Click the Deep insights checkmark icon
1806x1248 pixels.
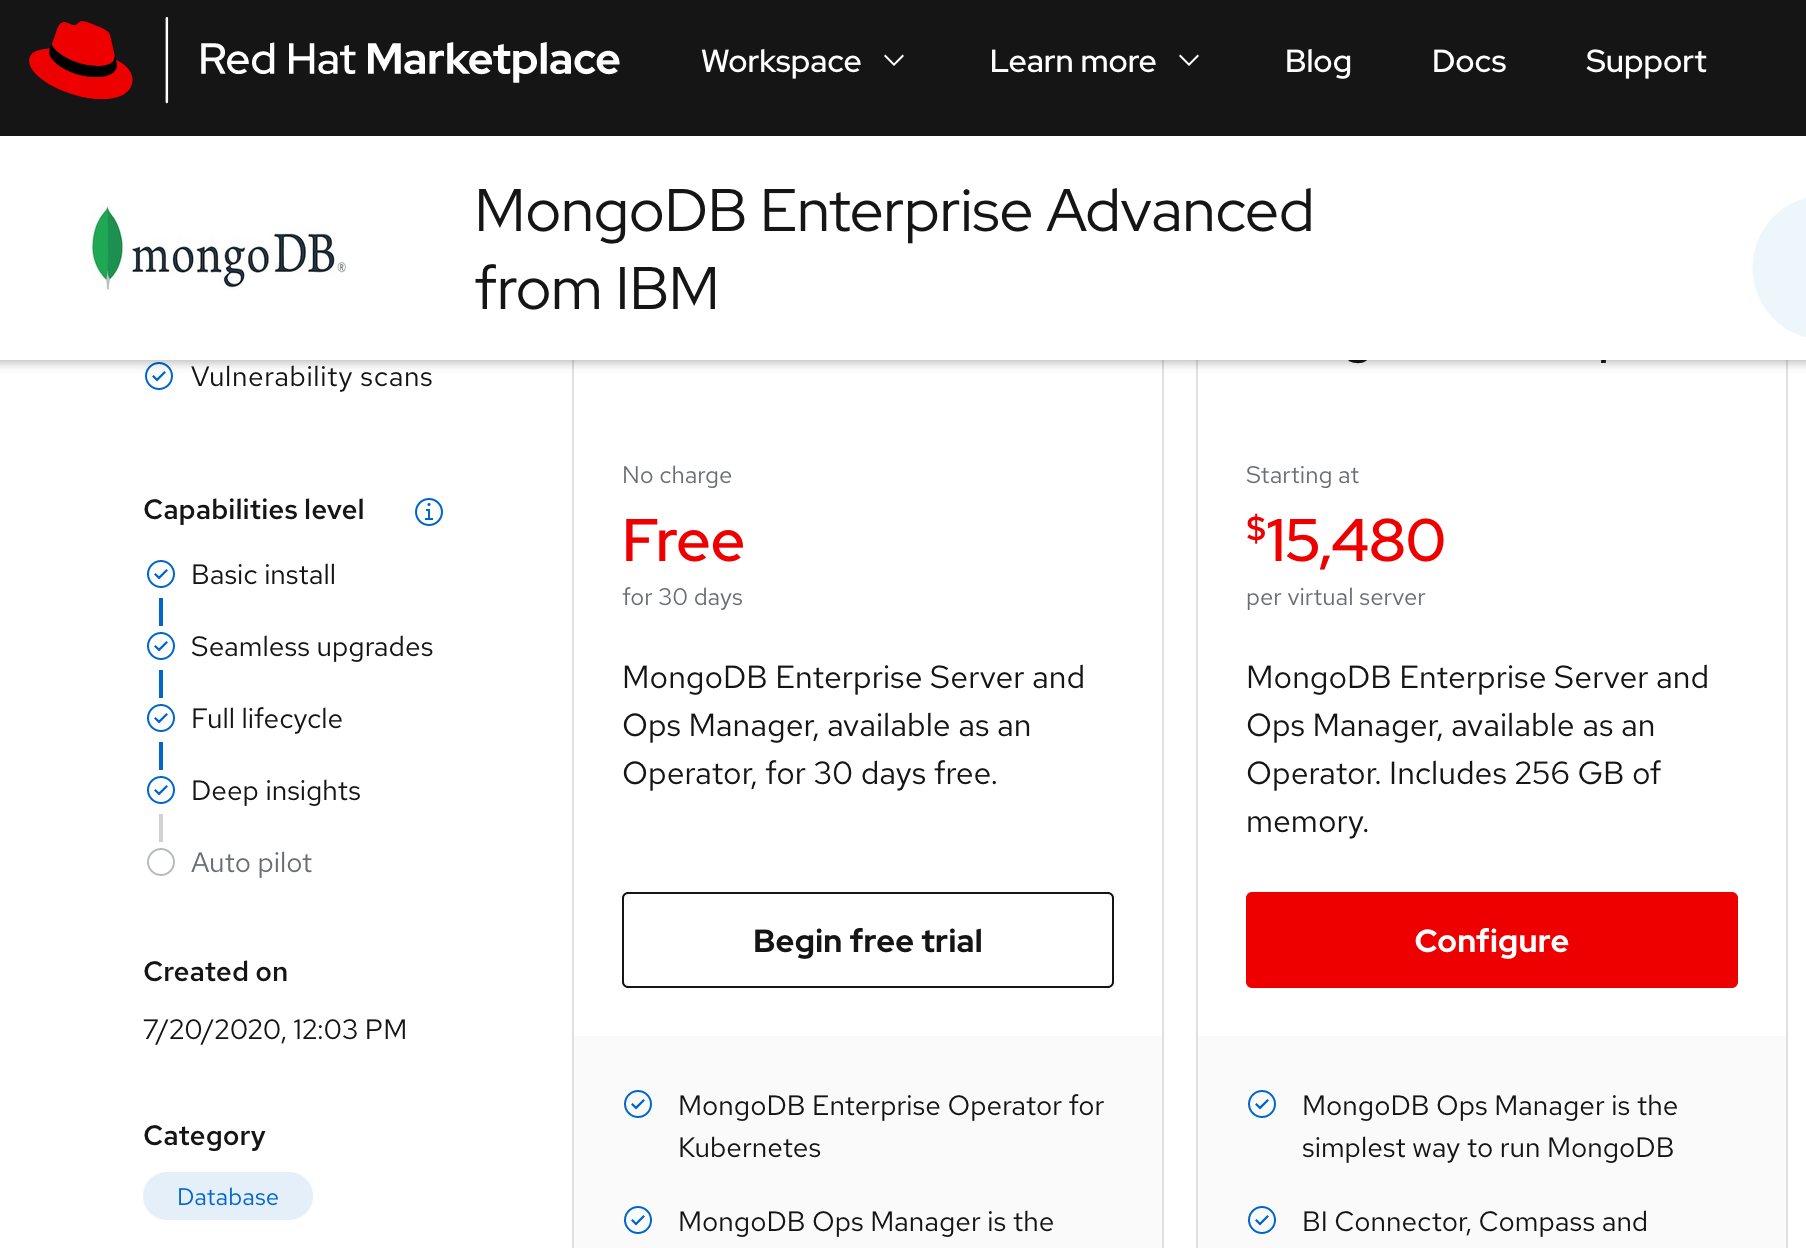(161, 790)
